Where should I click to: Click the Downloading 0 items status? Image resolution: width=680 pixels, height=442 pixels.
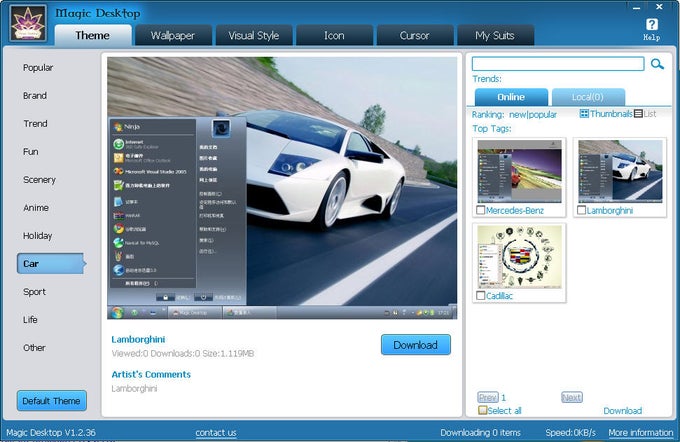(x=481, y=432)
